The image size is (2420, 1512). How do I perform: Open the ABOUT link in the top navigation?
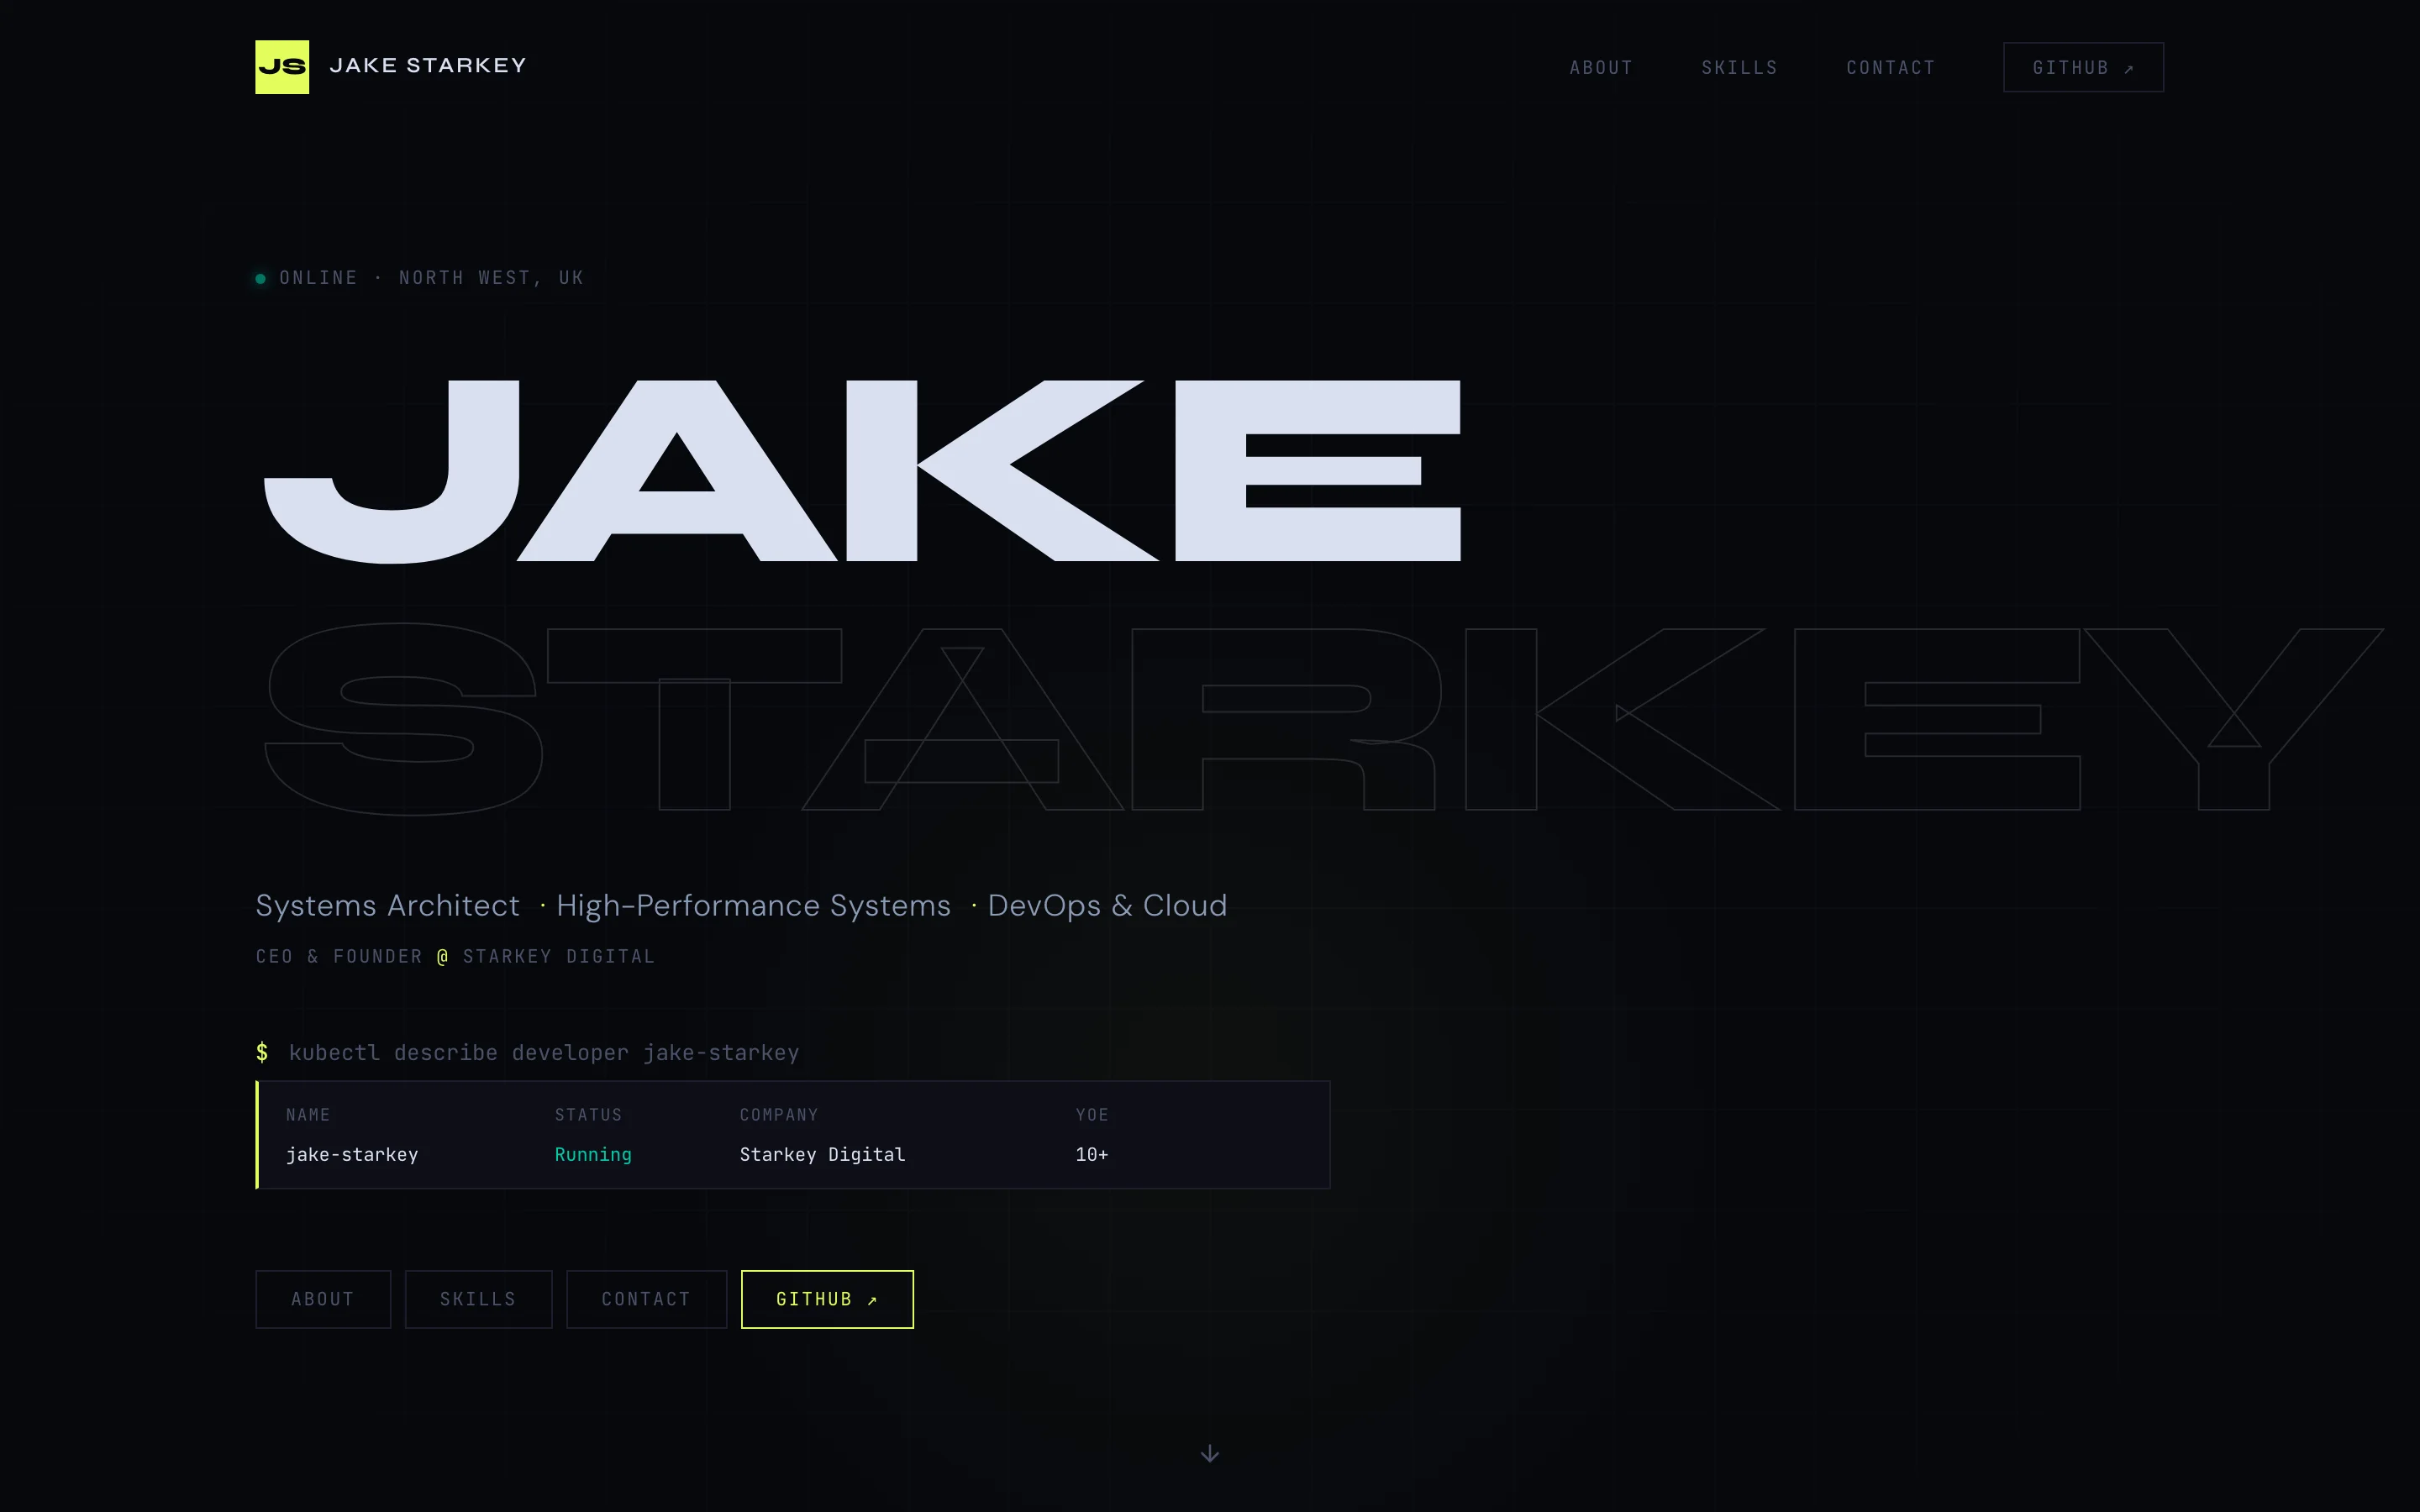1600,67
